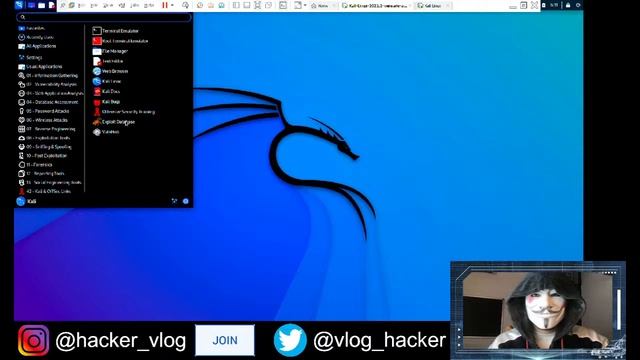Click the JOIN button in the banner
The image size is (640, 360).
click(x=225, y=340)
